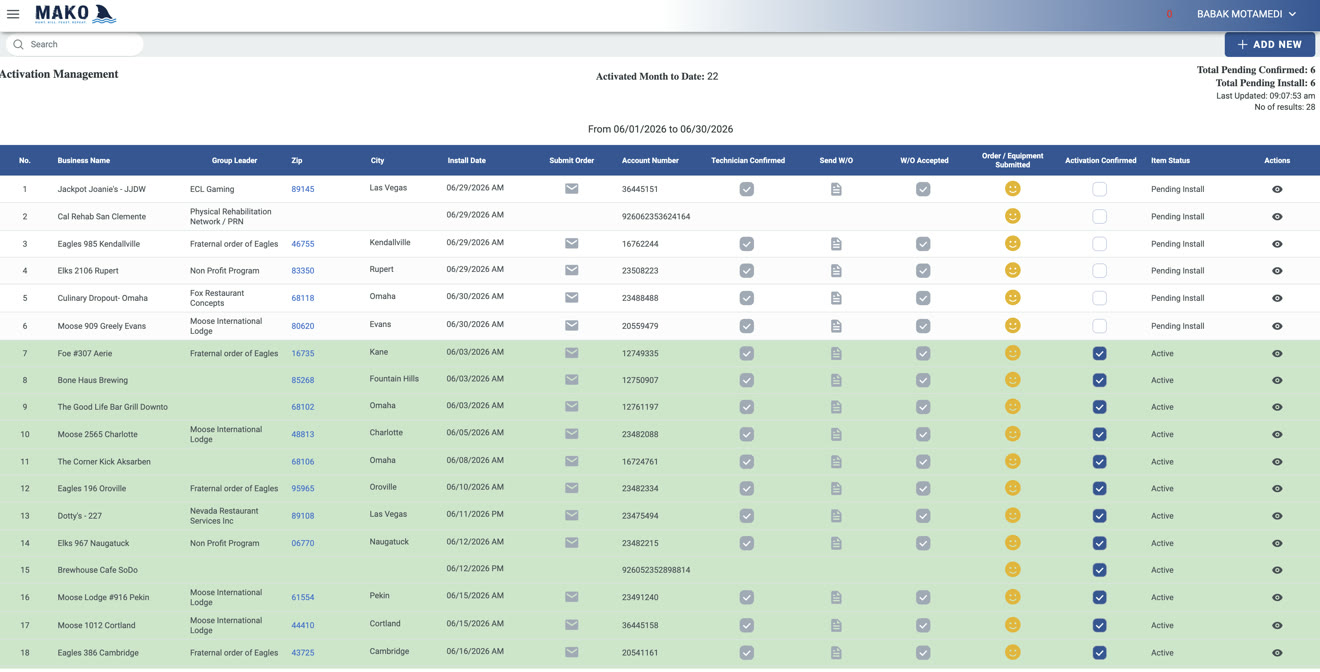This screenshot has height=672, width=1320.
Task: Click the envelope icon for Eagles 985 Kendallville
Action: point(572,243)
